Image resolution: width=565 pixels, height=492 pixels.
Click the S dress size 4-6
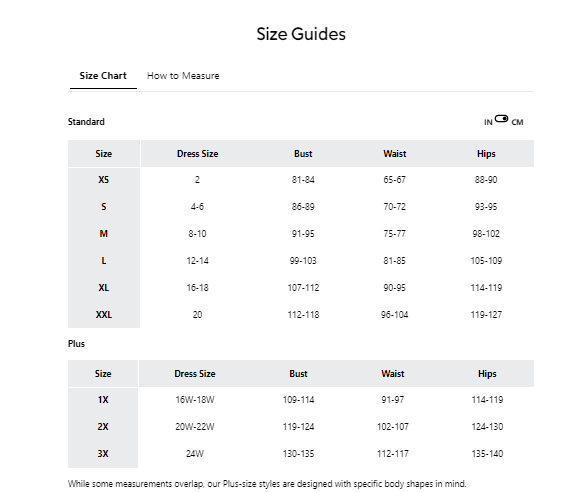(197, 207)
